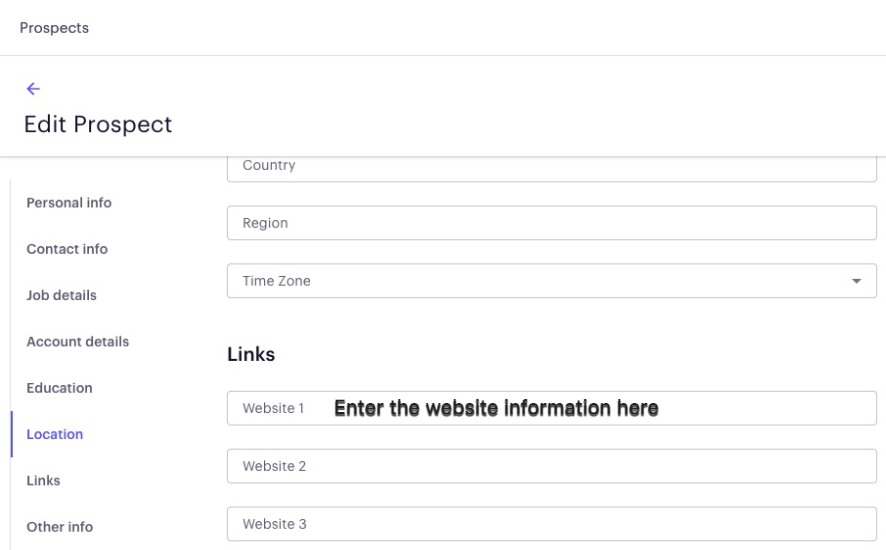Screen dimensions: 886x550
Task: Click the Edit Prospect page title
Action: tap(98, 124)
